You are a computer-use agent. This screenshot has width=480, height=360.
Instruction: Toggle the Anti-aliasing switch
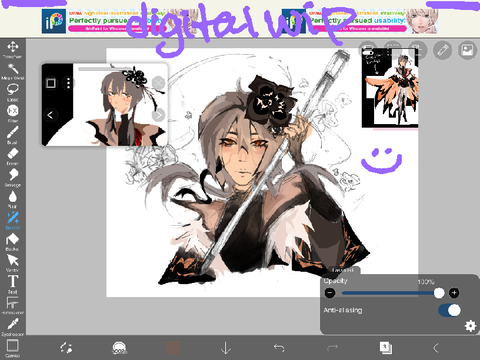(x=449, y=310)
